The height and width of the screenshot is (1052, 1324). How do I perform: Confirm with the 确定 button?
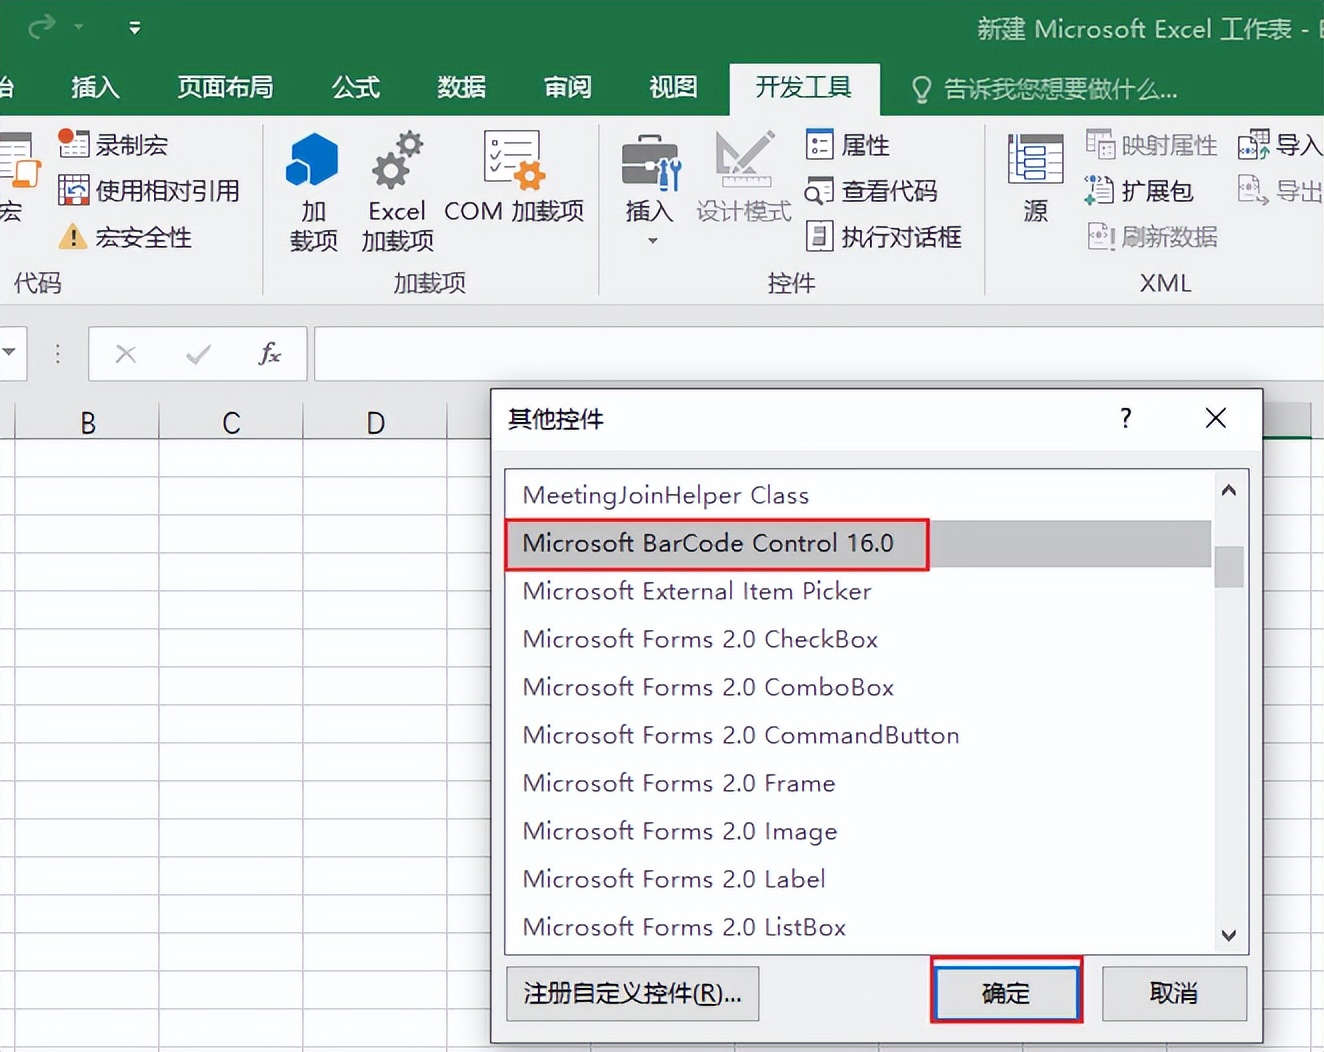point(1006,993)
